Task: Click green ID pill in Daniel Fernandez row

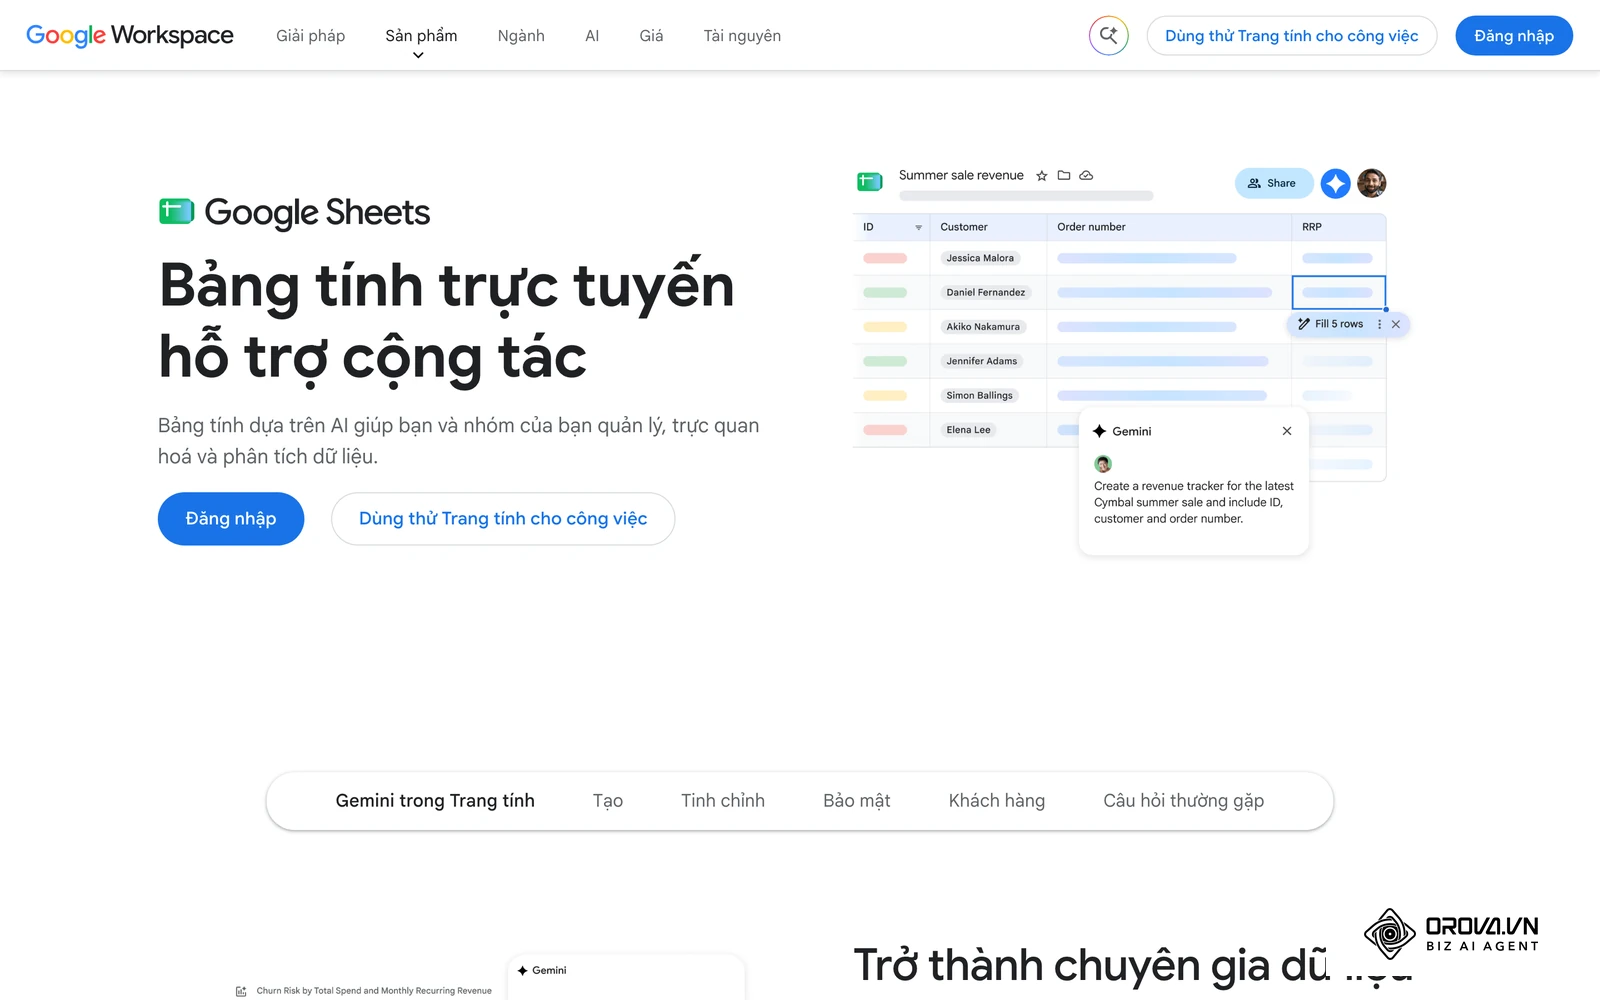Action: [885, 292]
